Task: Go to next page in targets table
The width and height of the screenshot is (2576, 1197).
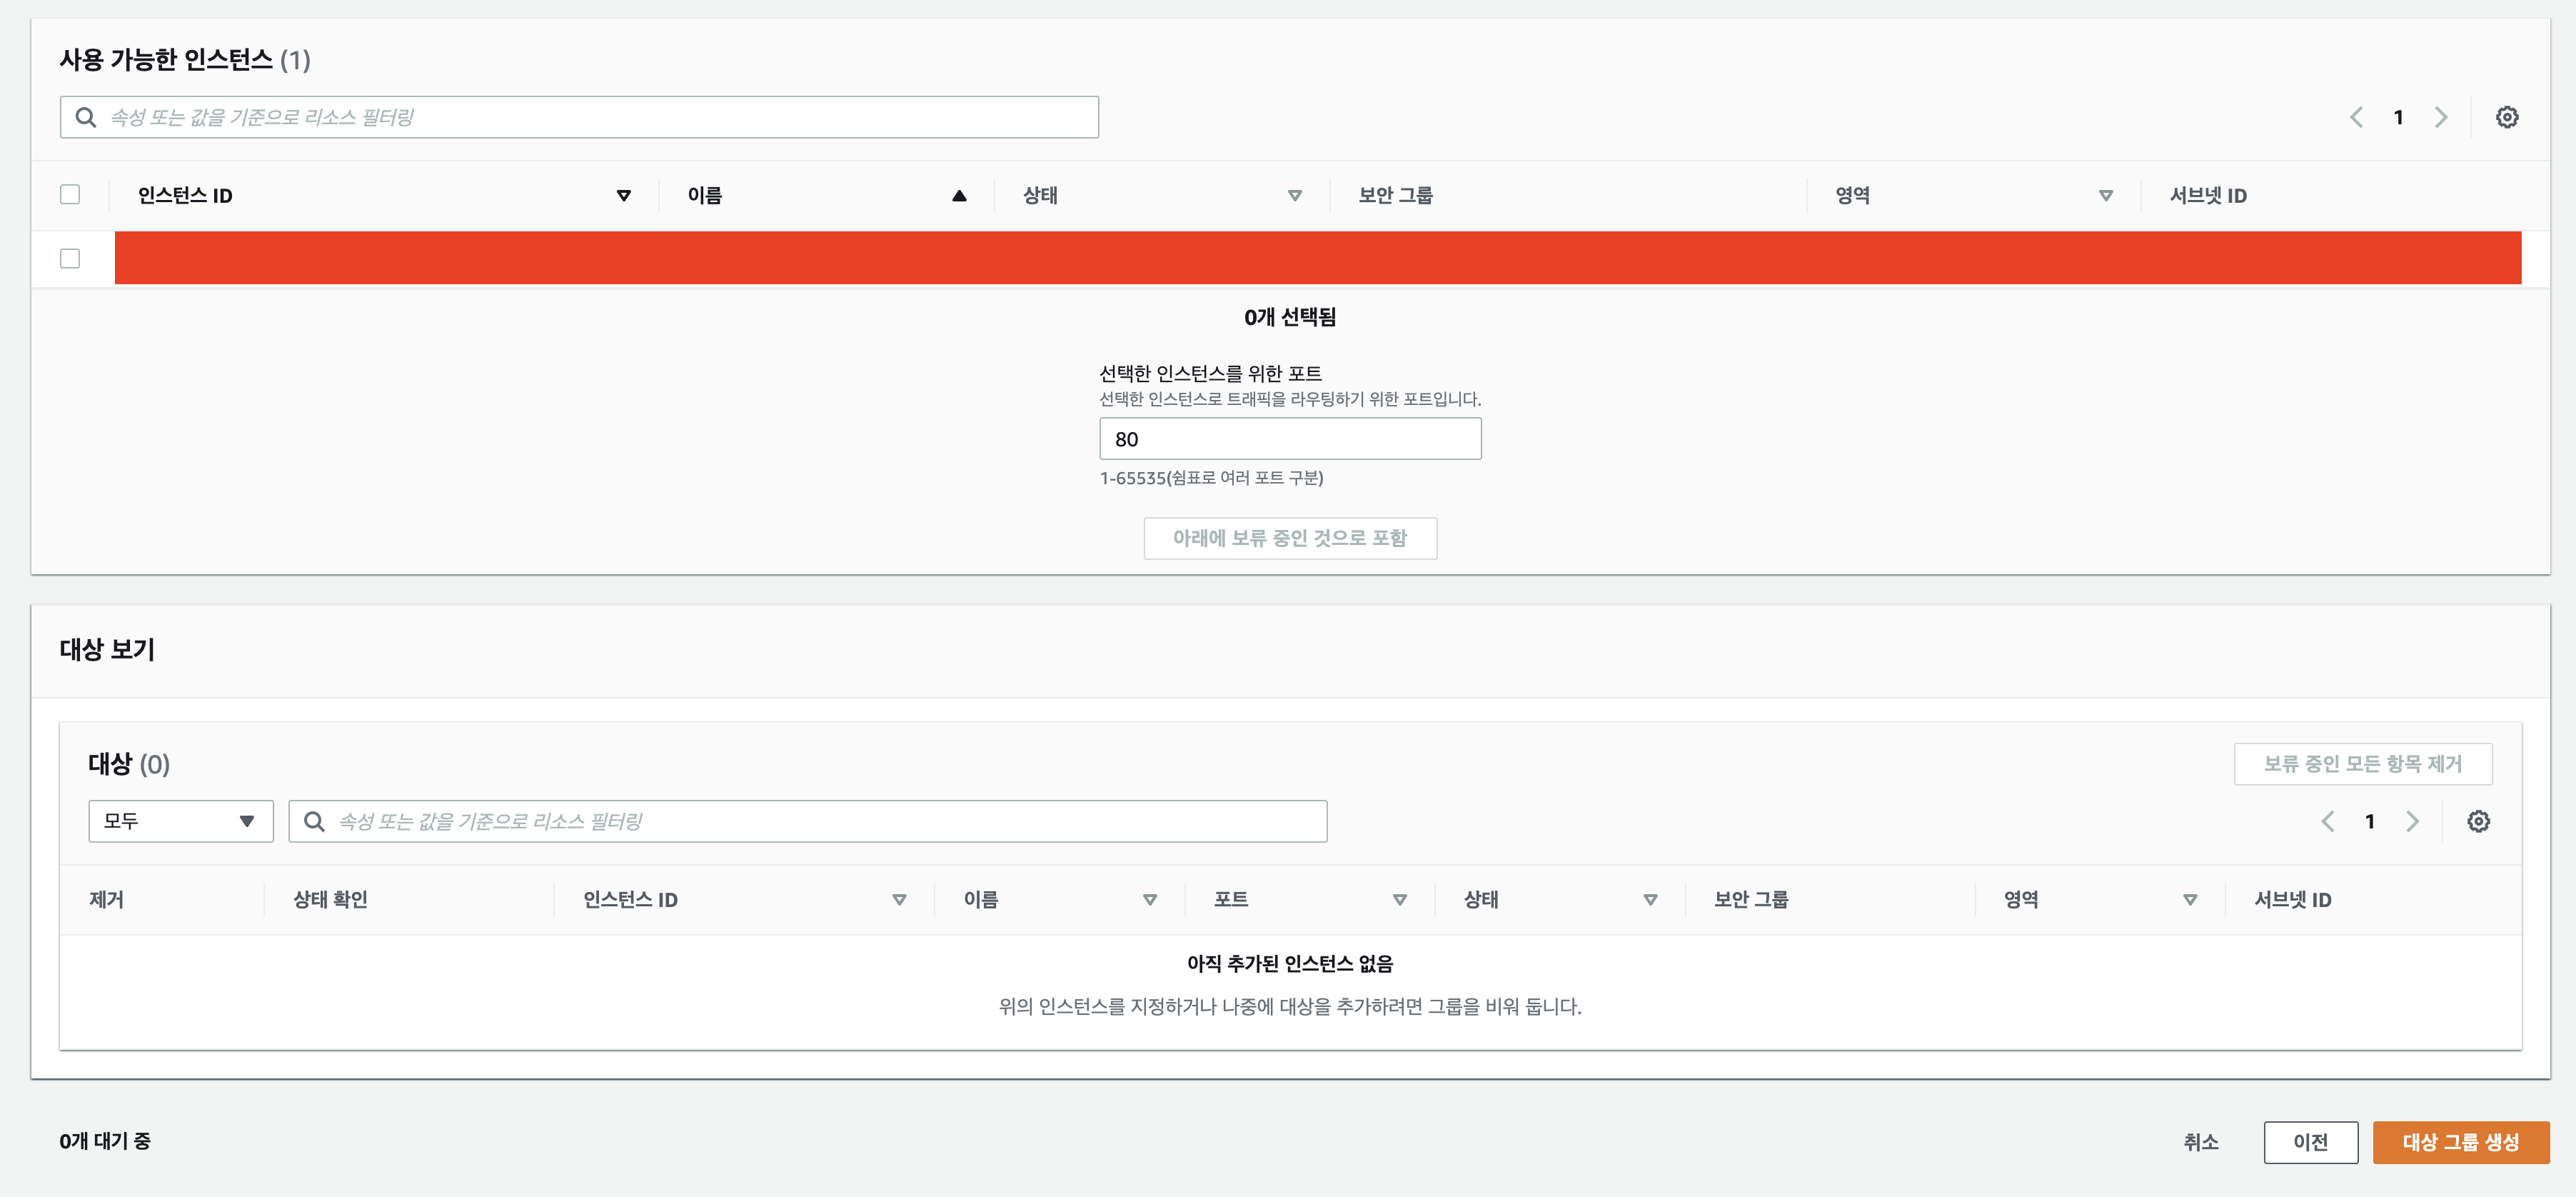Action: (x=2412, y=821)
